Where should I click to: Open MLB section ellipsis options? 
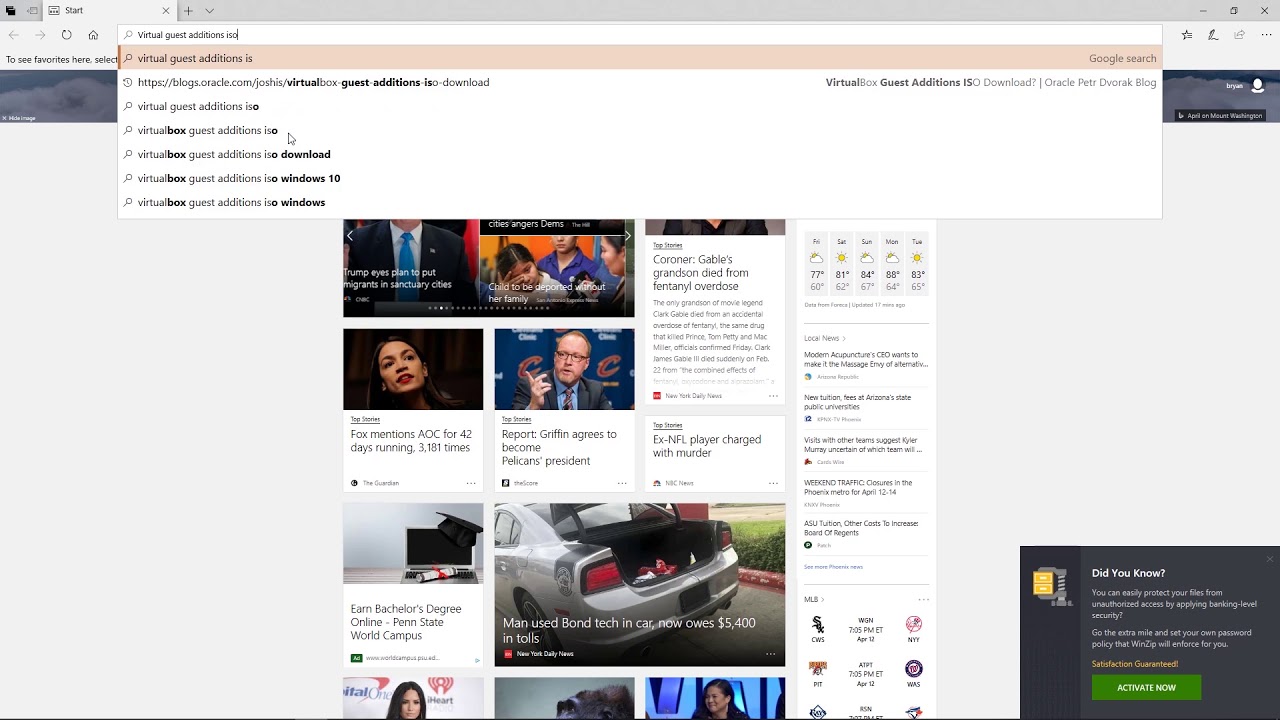pos(923,599)
